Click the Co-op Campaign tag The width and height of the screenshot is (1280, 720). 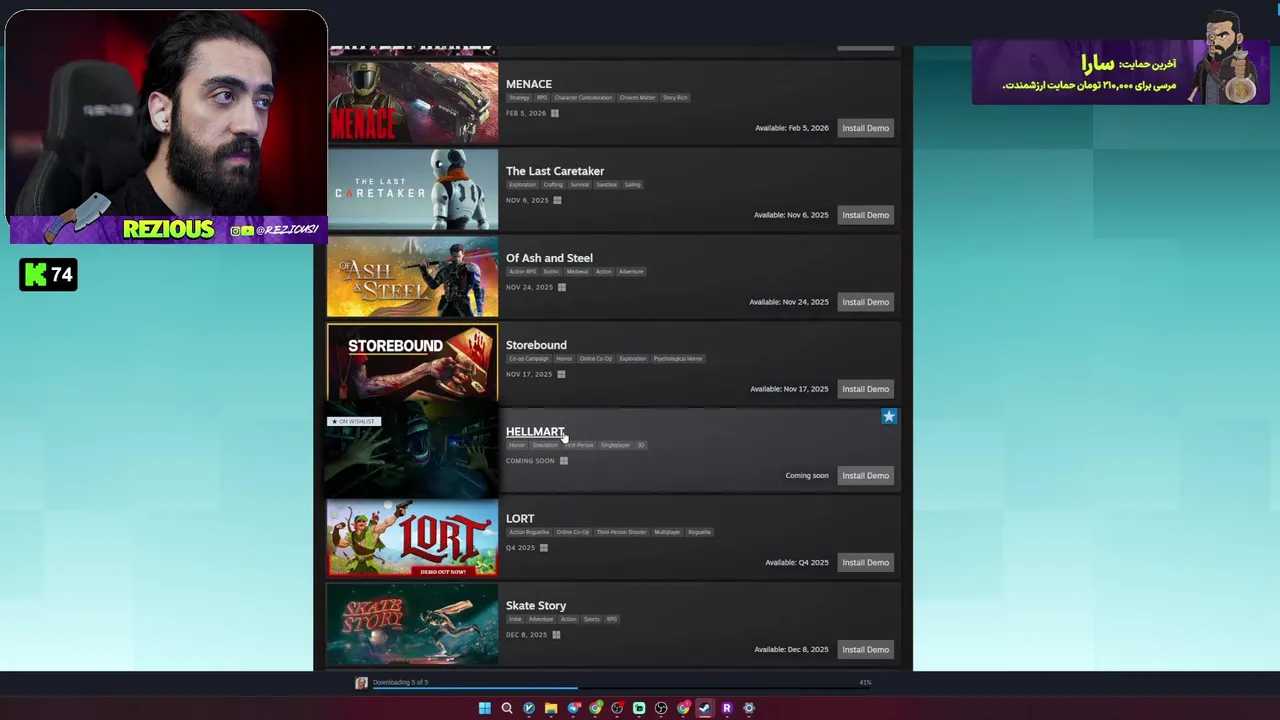click(529, 359)
